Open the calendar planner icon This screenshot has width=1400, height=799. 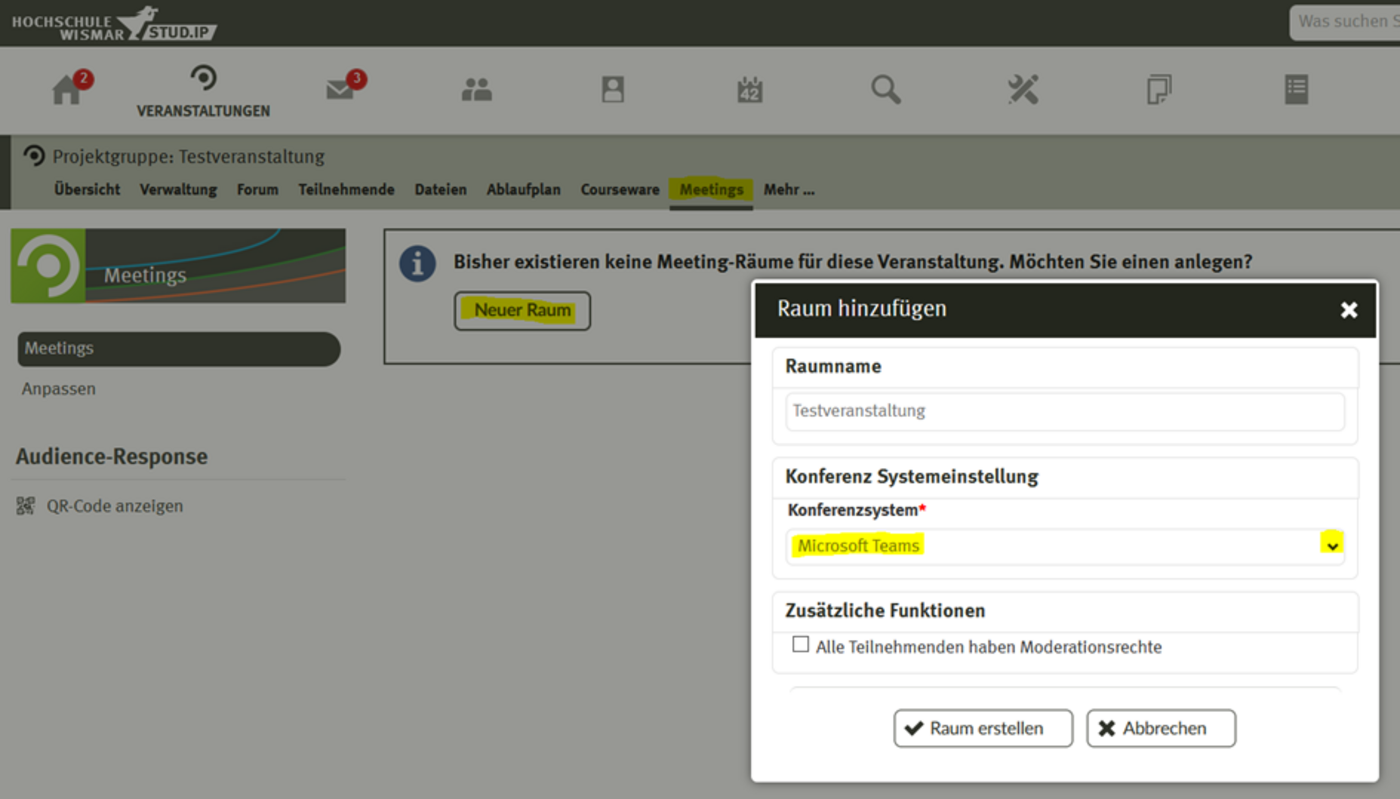click(x=750, y=89)
